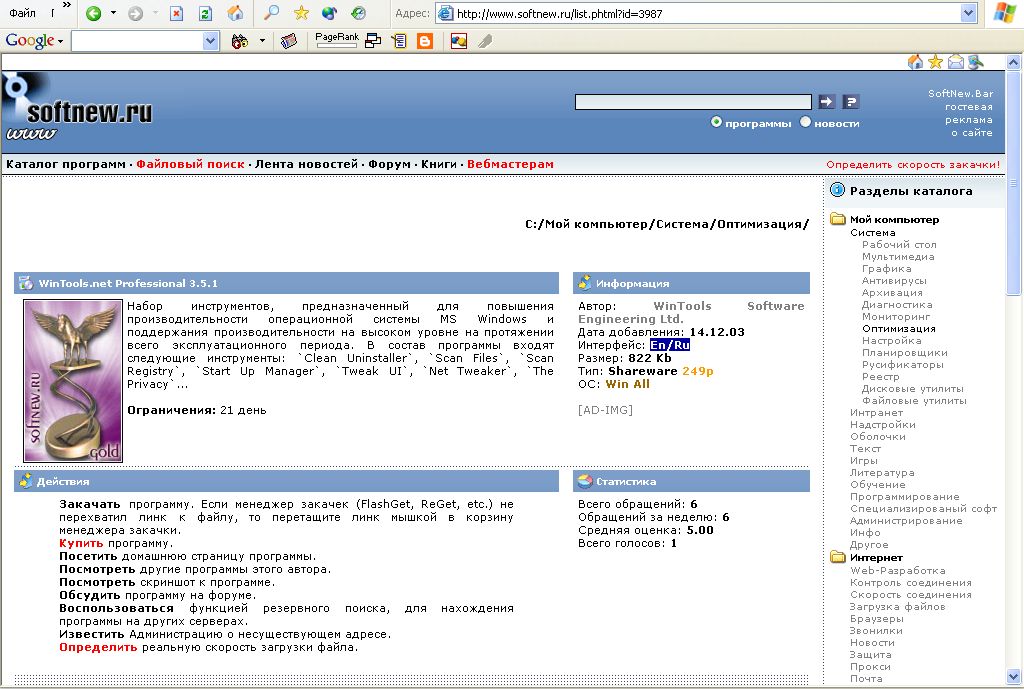Stop page loading with the red X icon

176,13
